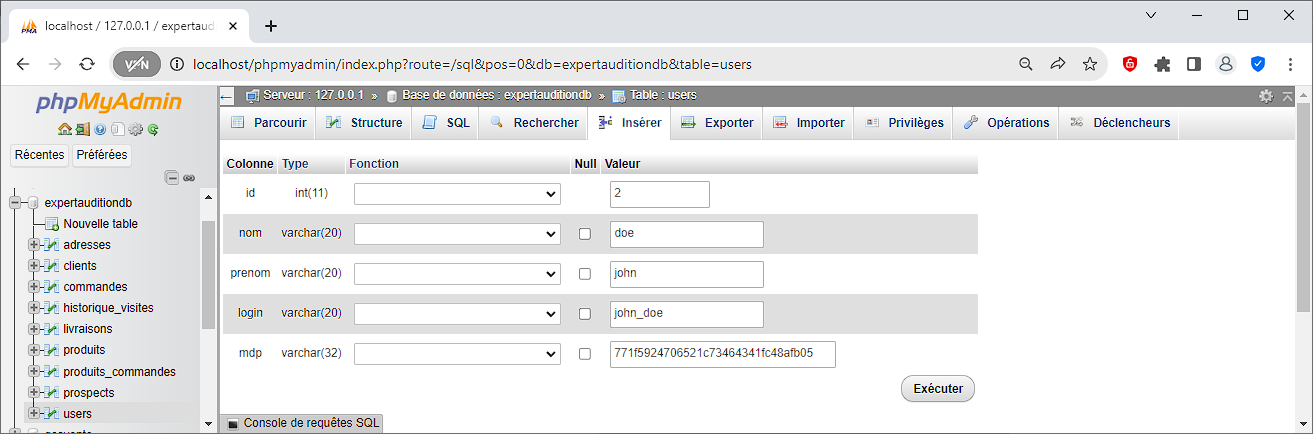Open phpMyAdmin documentation help icon
Viewport: 1313px width, 434px height.
tap(100, 129)
